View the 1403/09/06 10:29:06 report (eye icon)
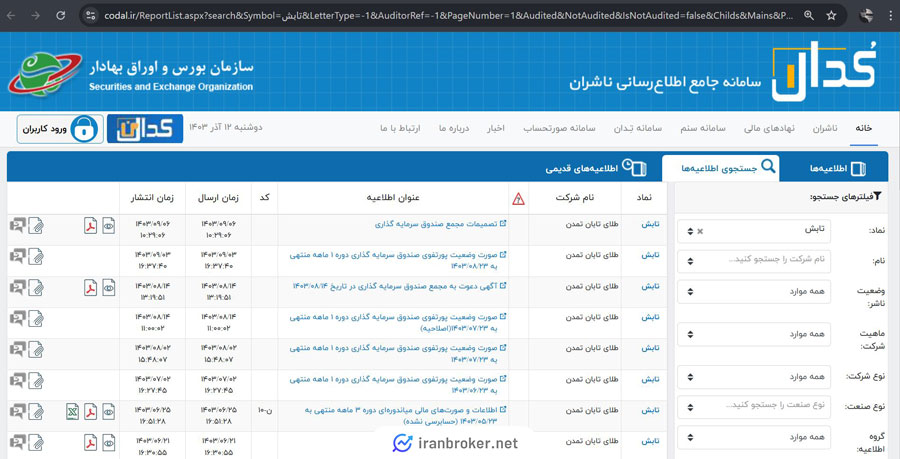This screenshot has width=900, height=459. pyautogui.click(x=108, y=226)
